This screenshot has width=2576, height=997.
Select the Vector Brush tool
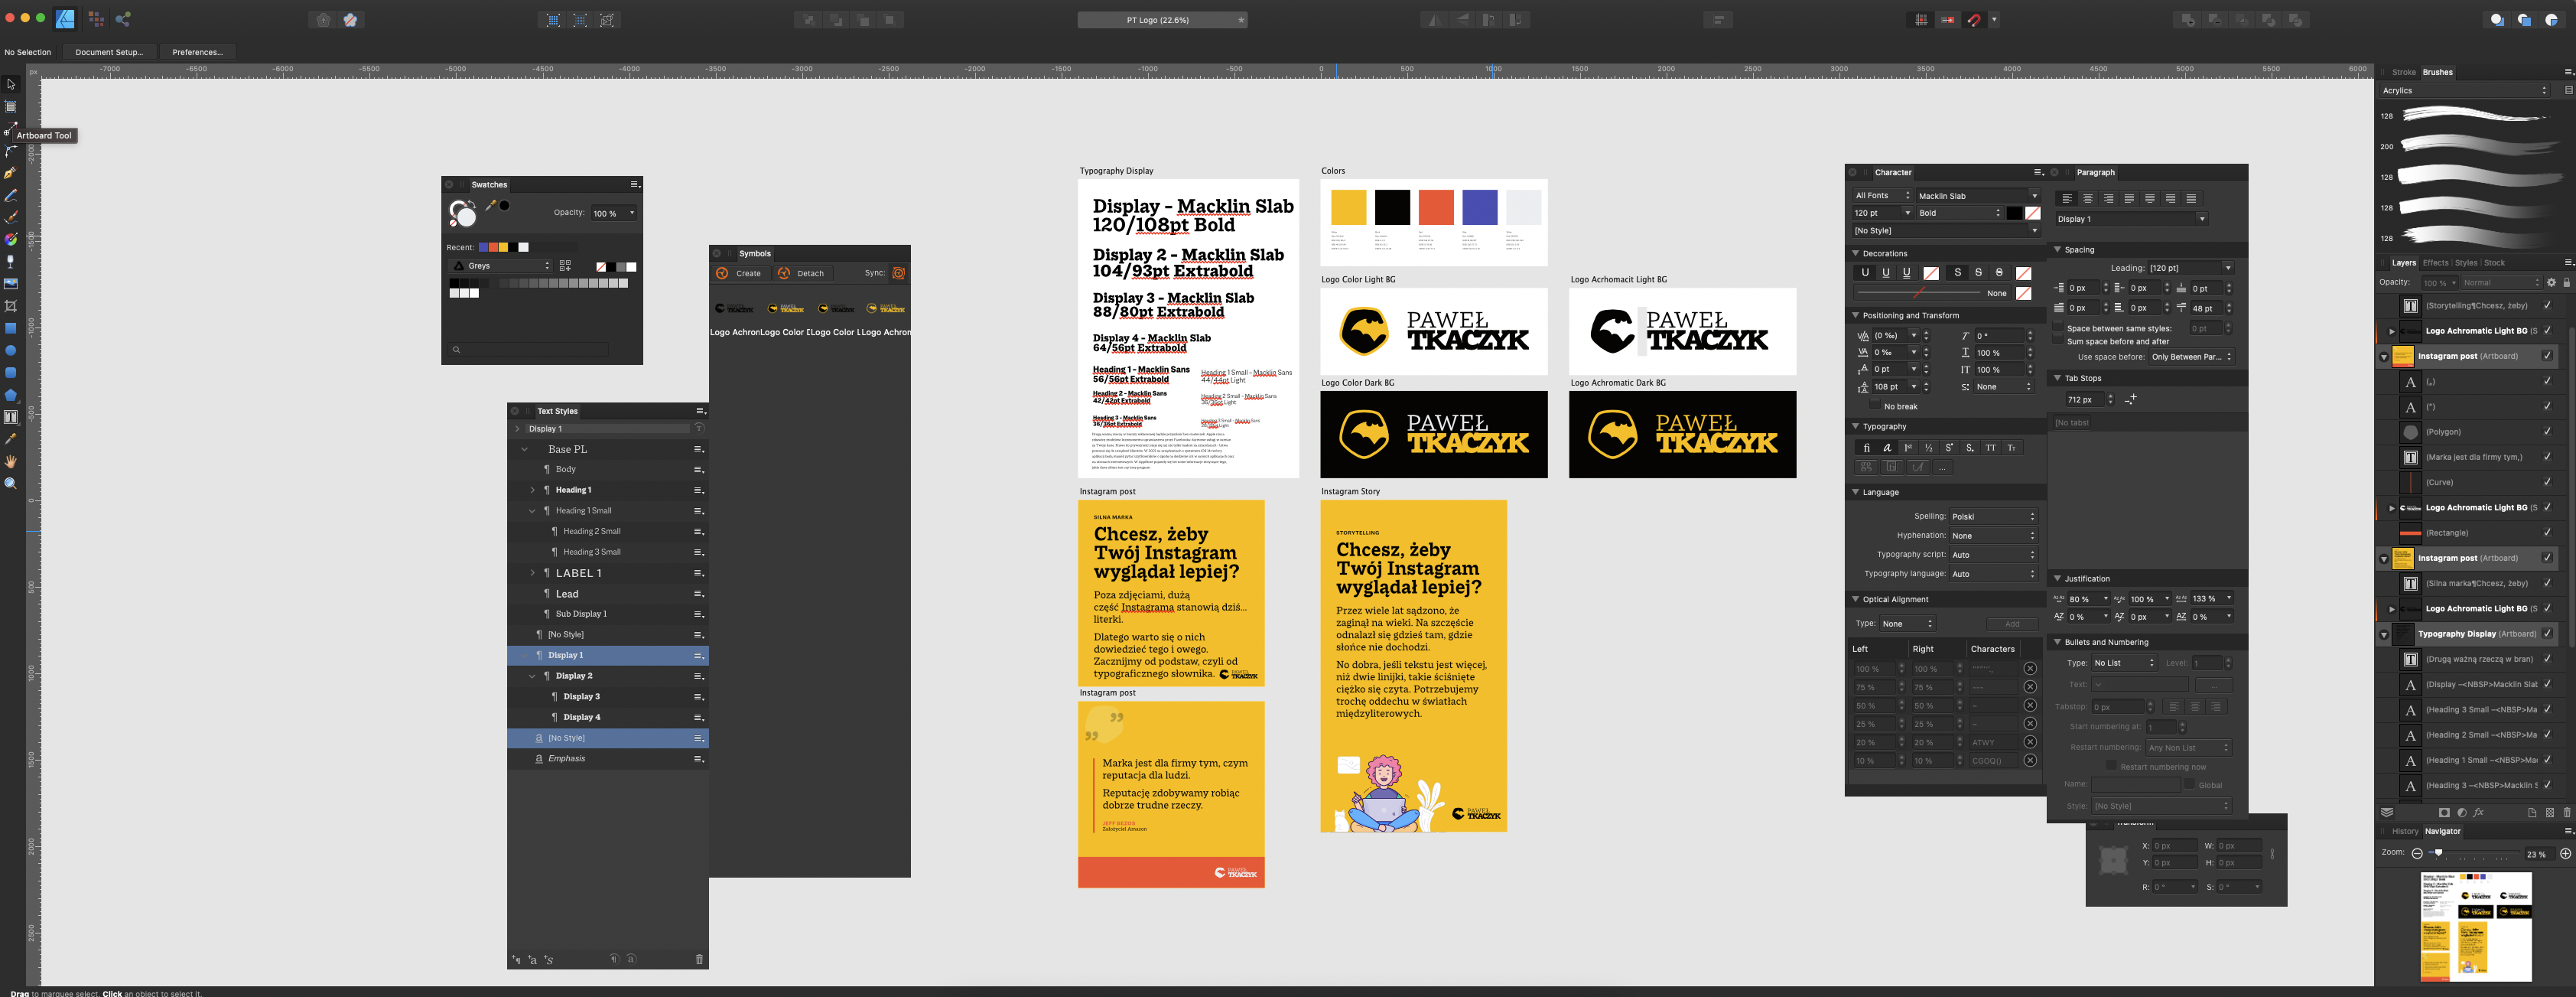pyautogui.click(x=11, y=217)
